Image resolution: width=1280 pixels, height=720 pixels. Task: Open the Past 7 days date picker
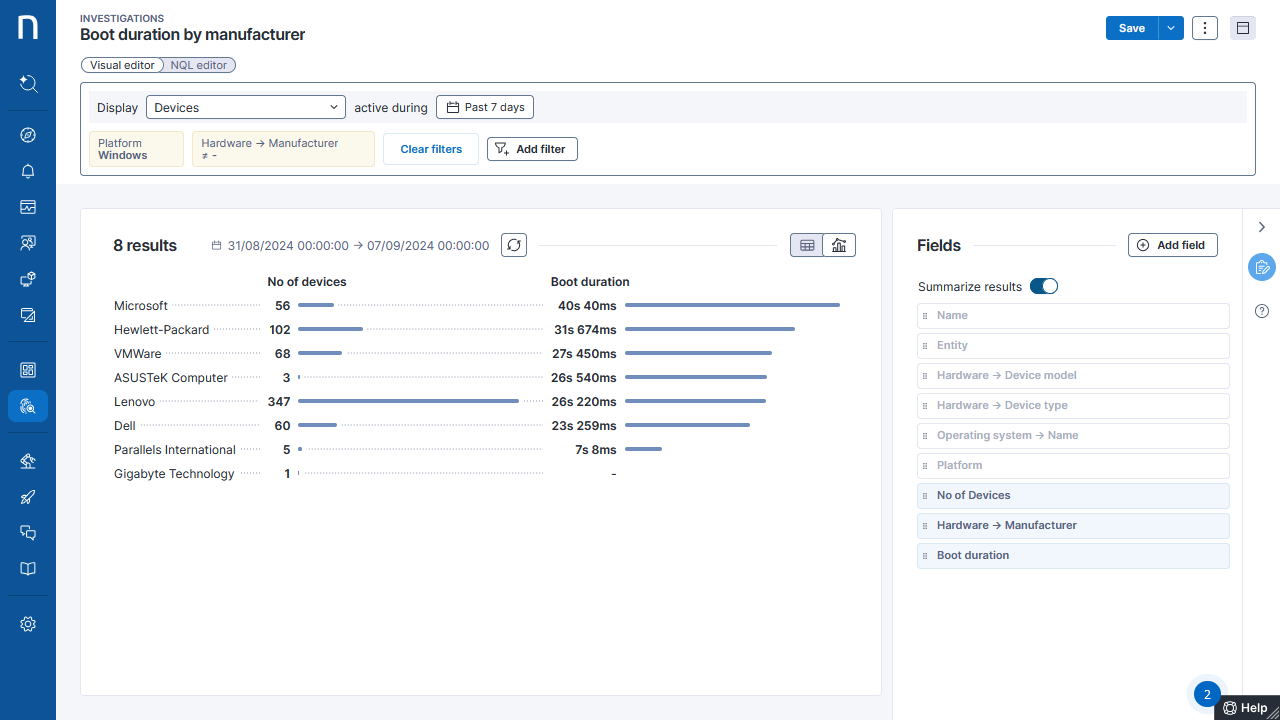pyautogui.click(x=485, y=107)
